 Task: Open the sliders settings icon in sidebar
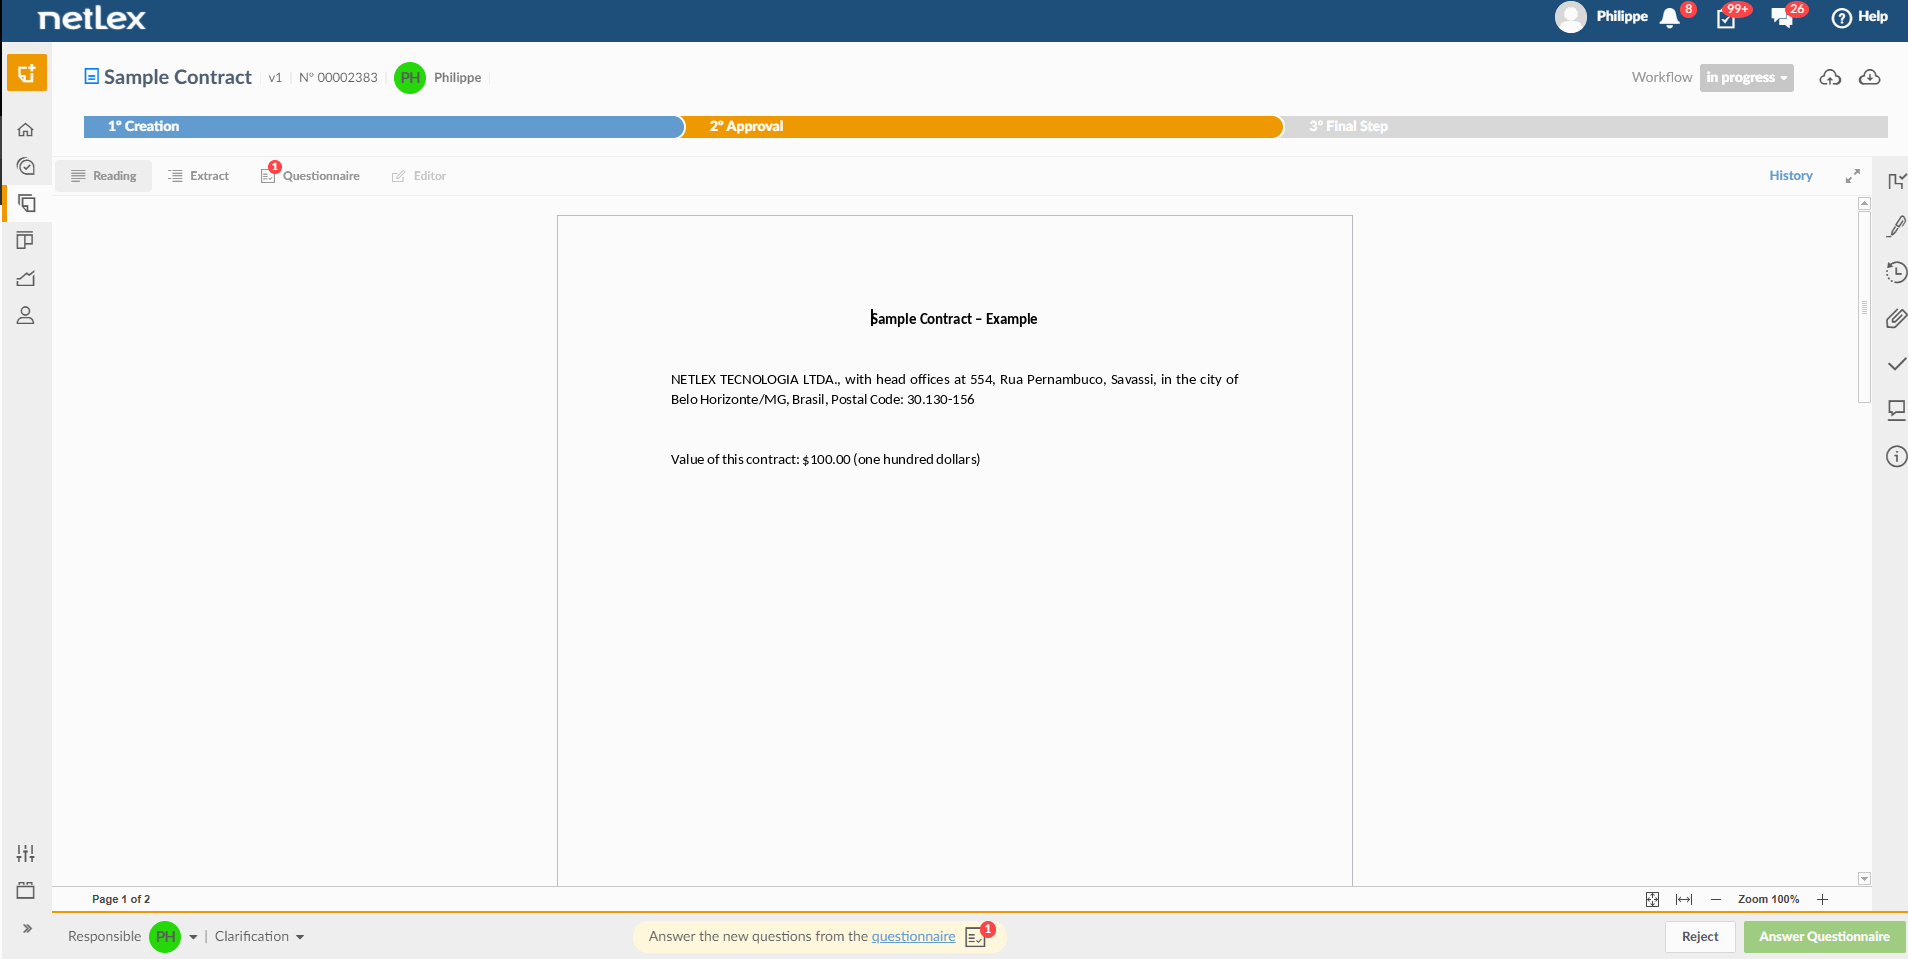pos(26,853)
